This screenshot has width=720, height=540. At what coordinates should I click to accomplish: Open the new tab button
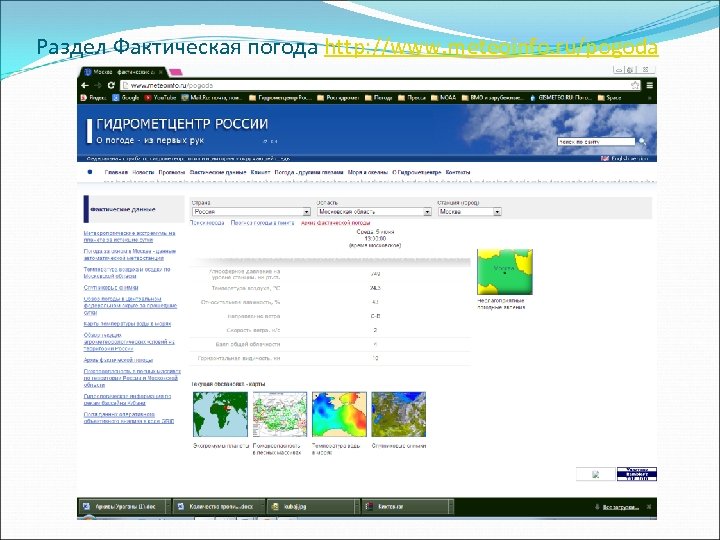click(x=176, y=72)
